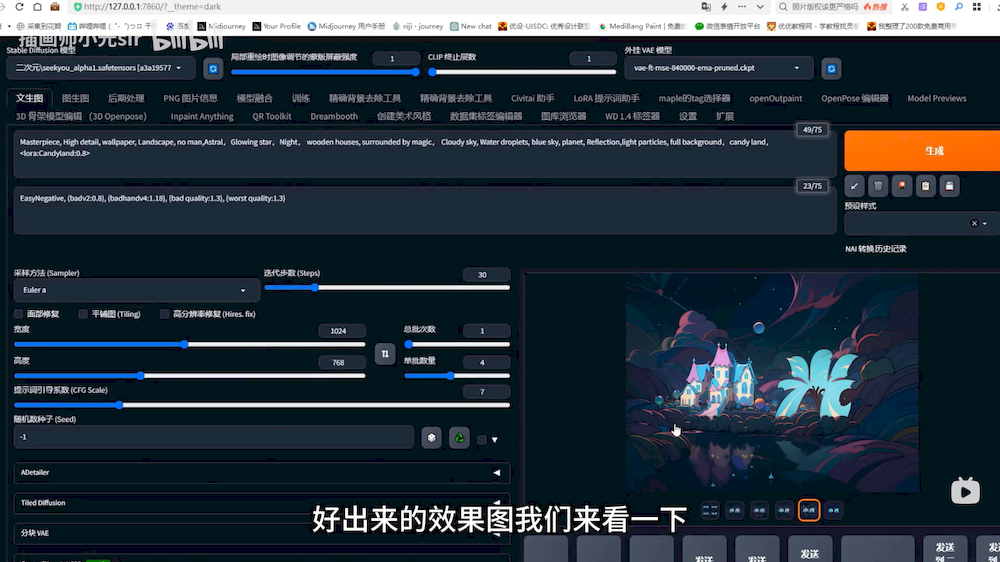Enable the Tiling checkbox
Screen dimensions: 1000x562
coord(83,314)
